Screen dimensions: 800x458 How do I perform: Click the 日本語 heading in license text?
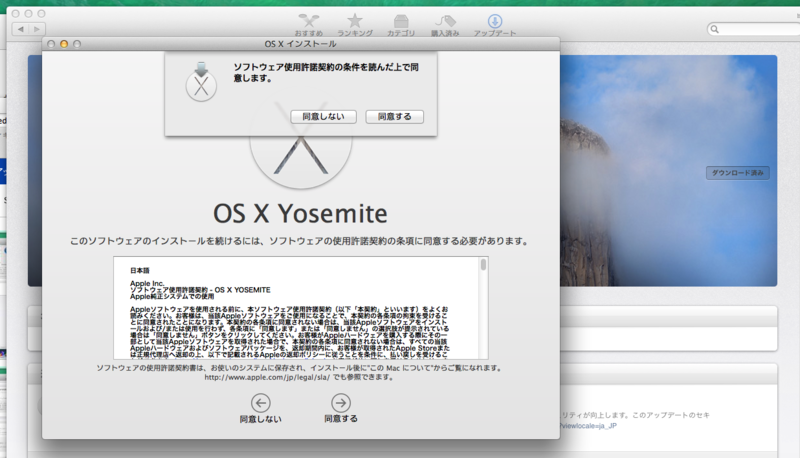(140, 270)
